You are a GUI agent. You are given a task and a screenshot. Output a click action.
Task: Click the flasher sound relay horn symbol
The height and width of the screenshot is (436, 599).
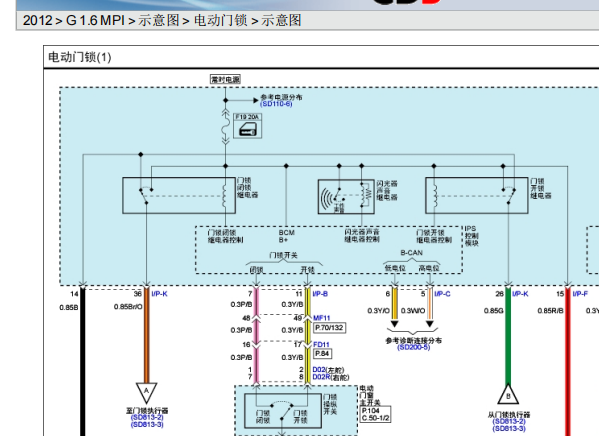pyautogui.click(x=327, y=198)
